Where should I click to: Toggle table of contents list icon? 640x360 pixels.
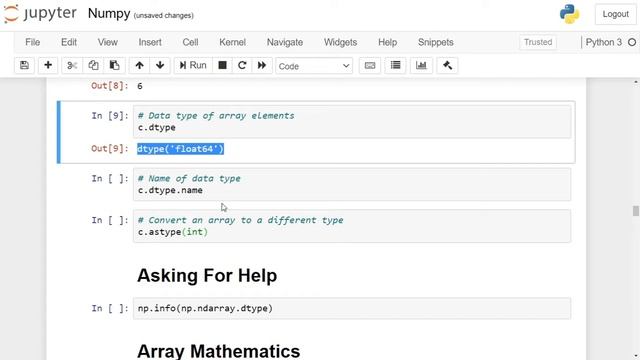(396, 65)
